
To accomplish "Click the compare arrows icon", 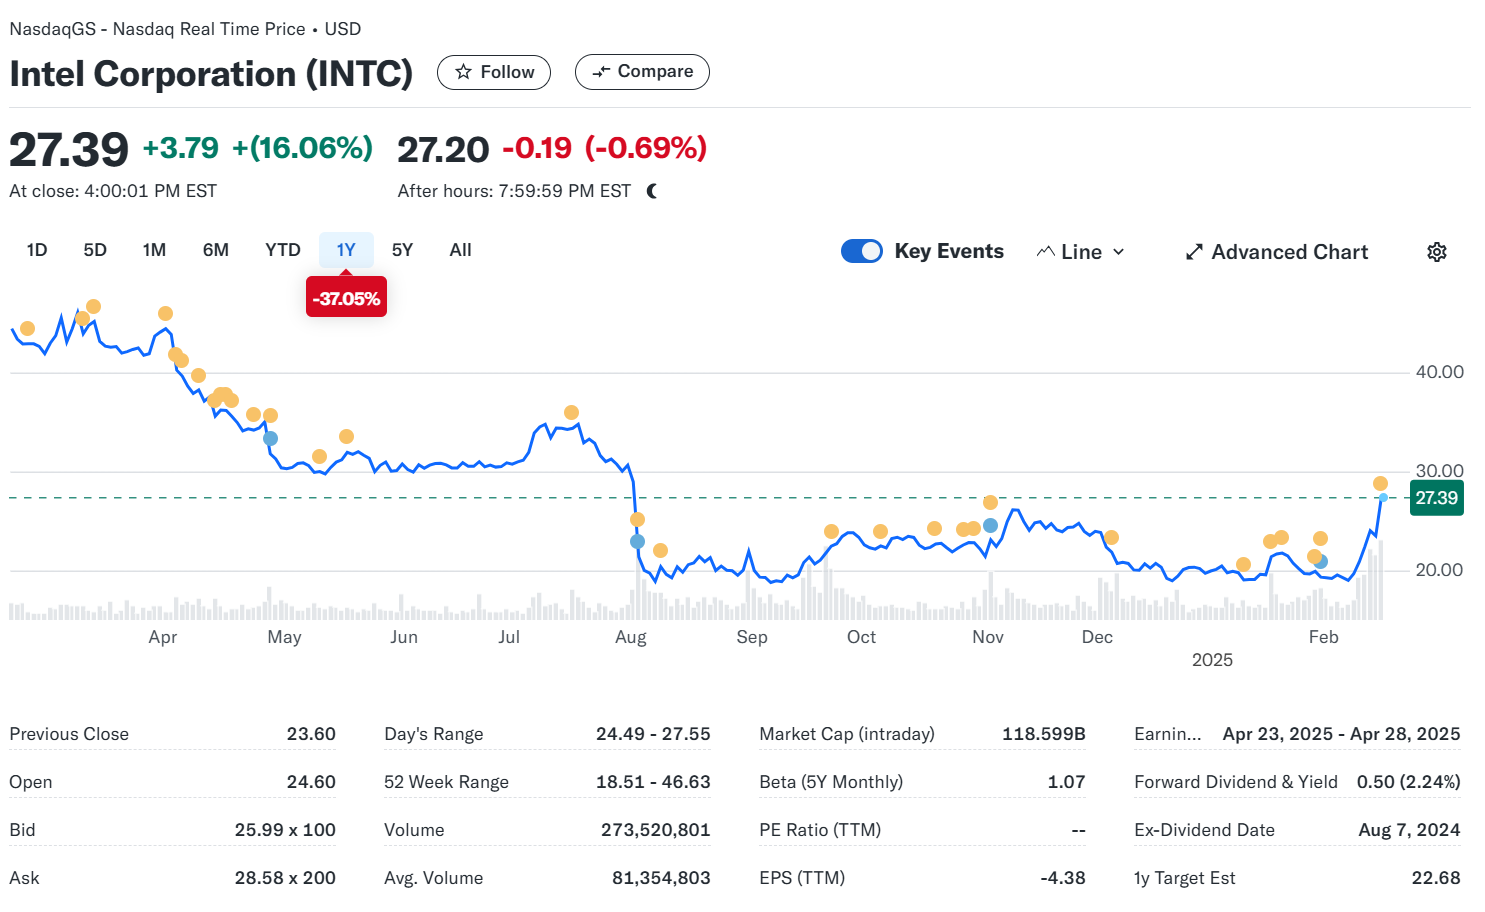I will (601, 72).
